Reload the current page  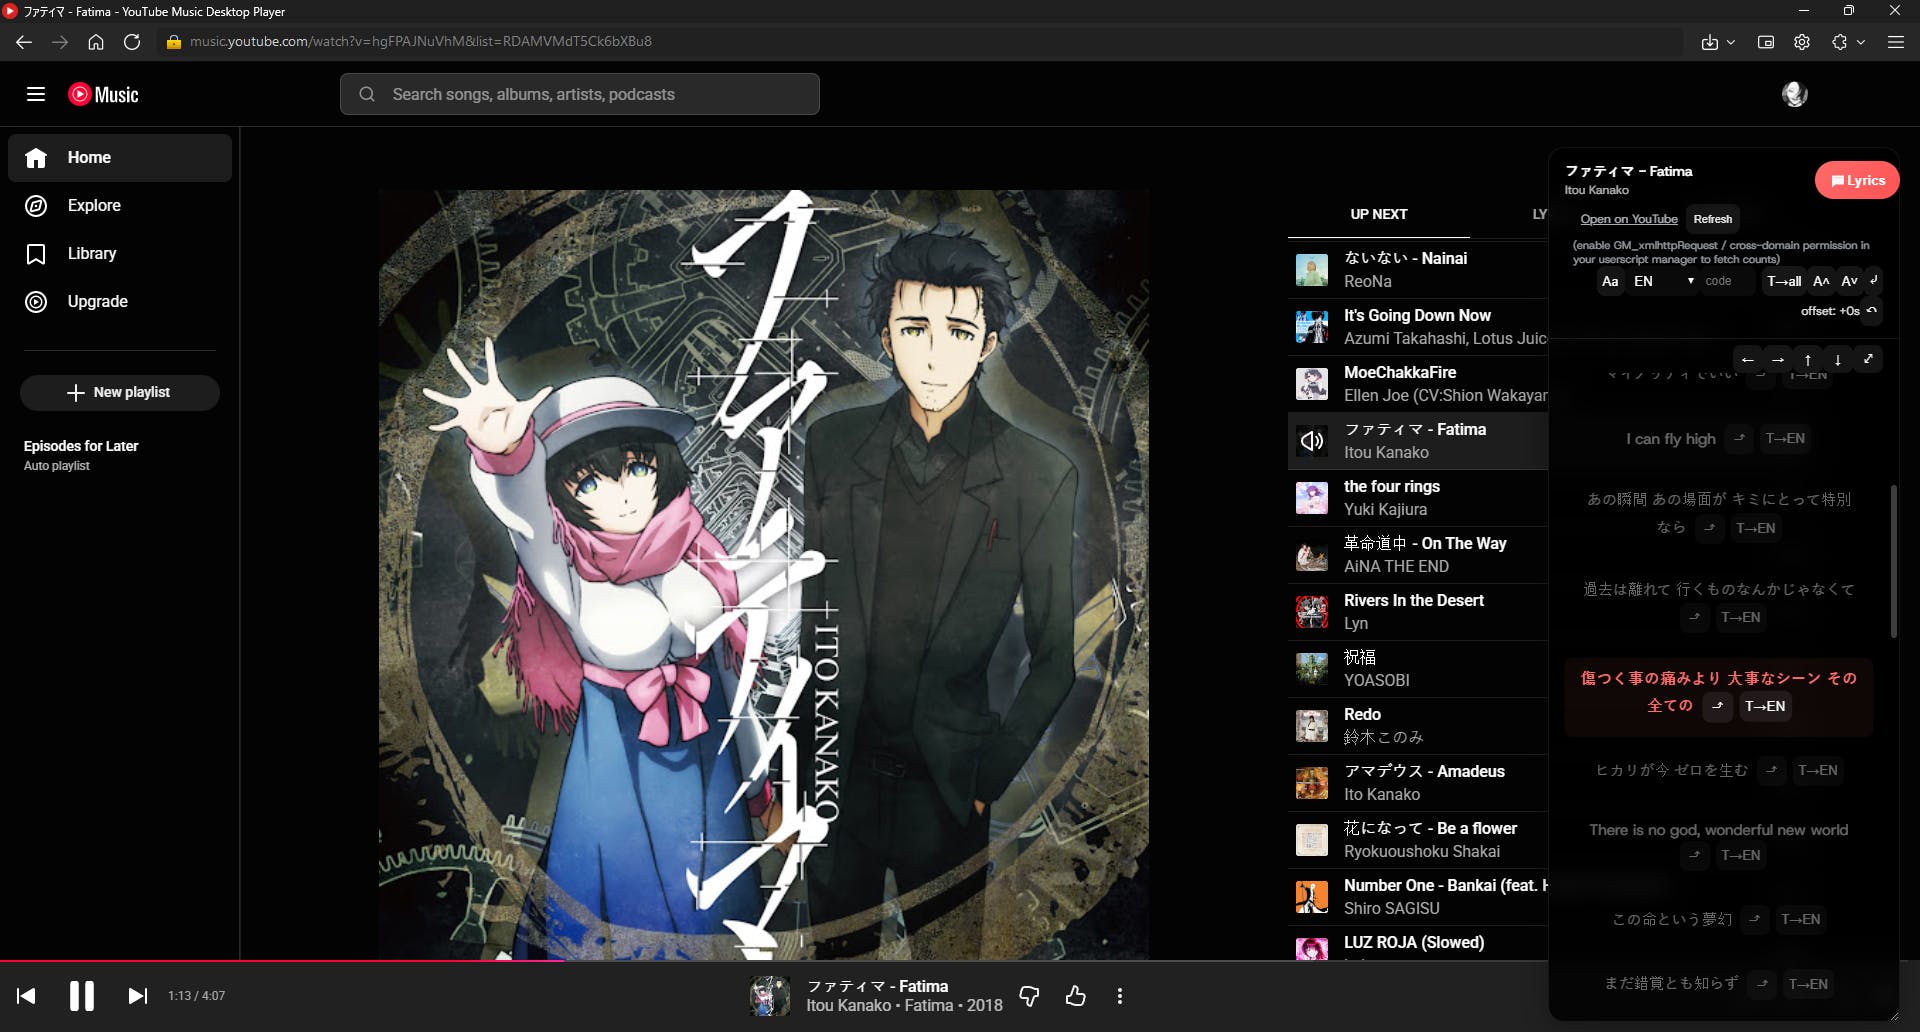[132, 42]
